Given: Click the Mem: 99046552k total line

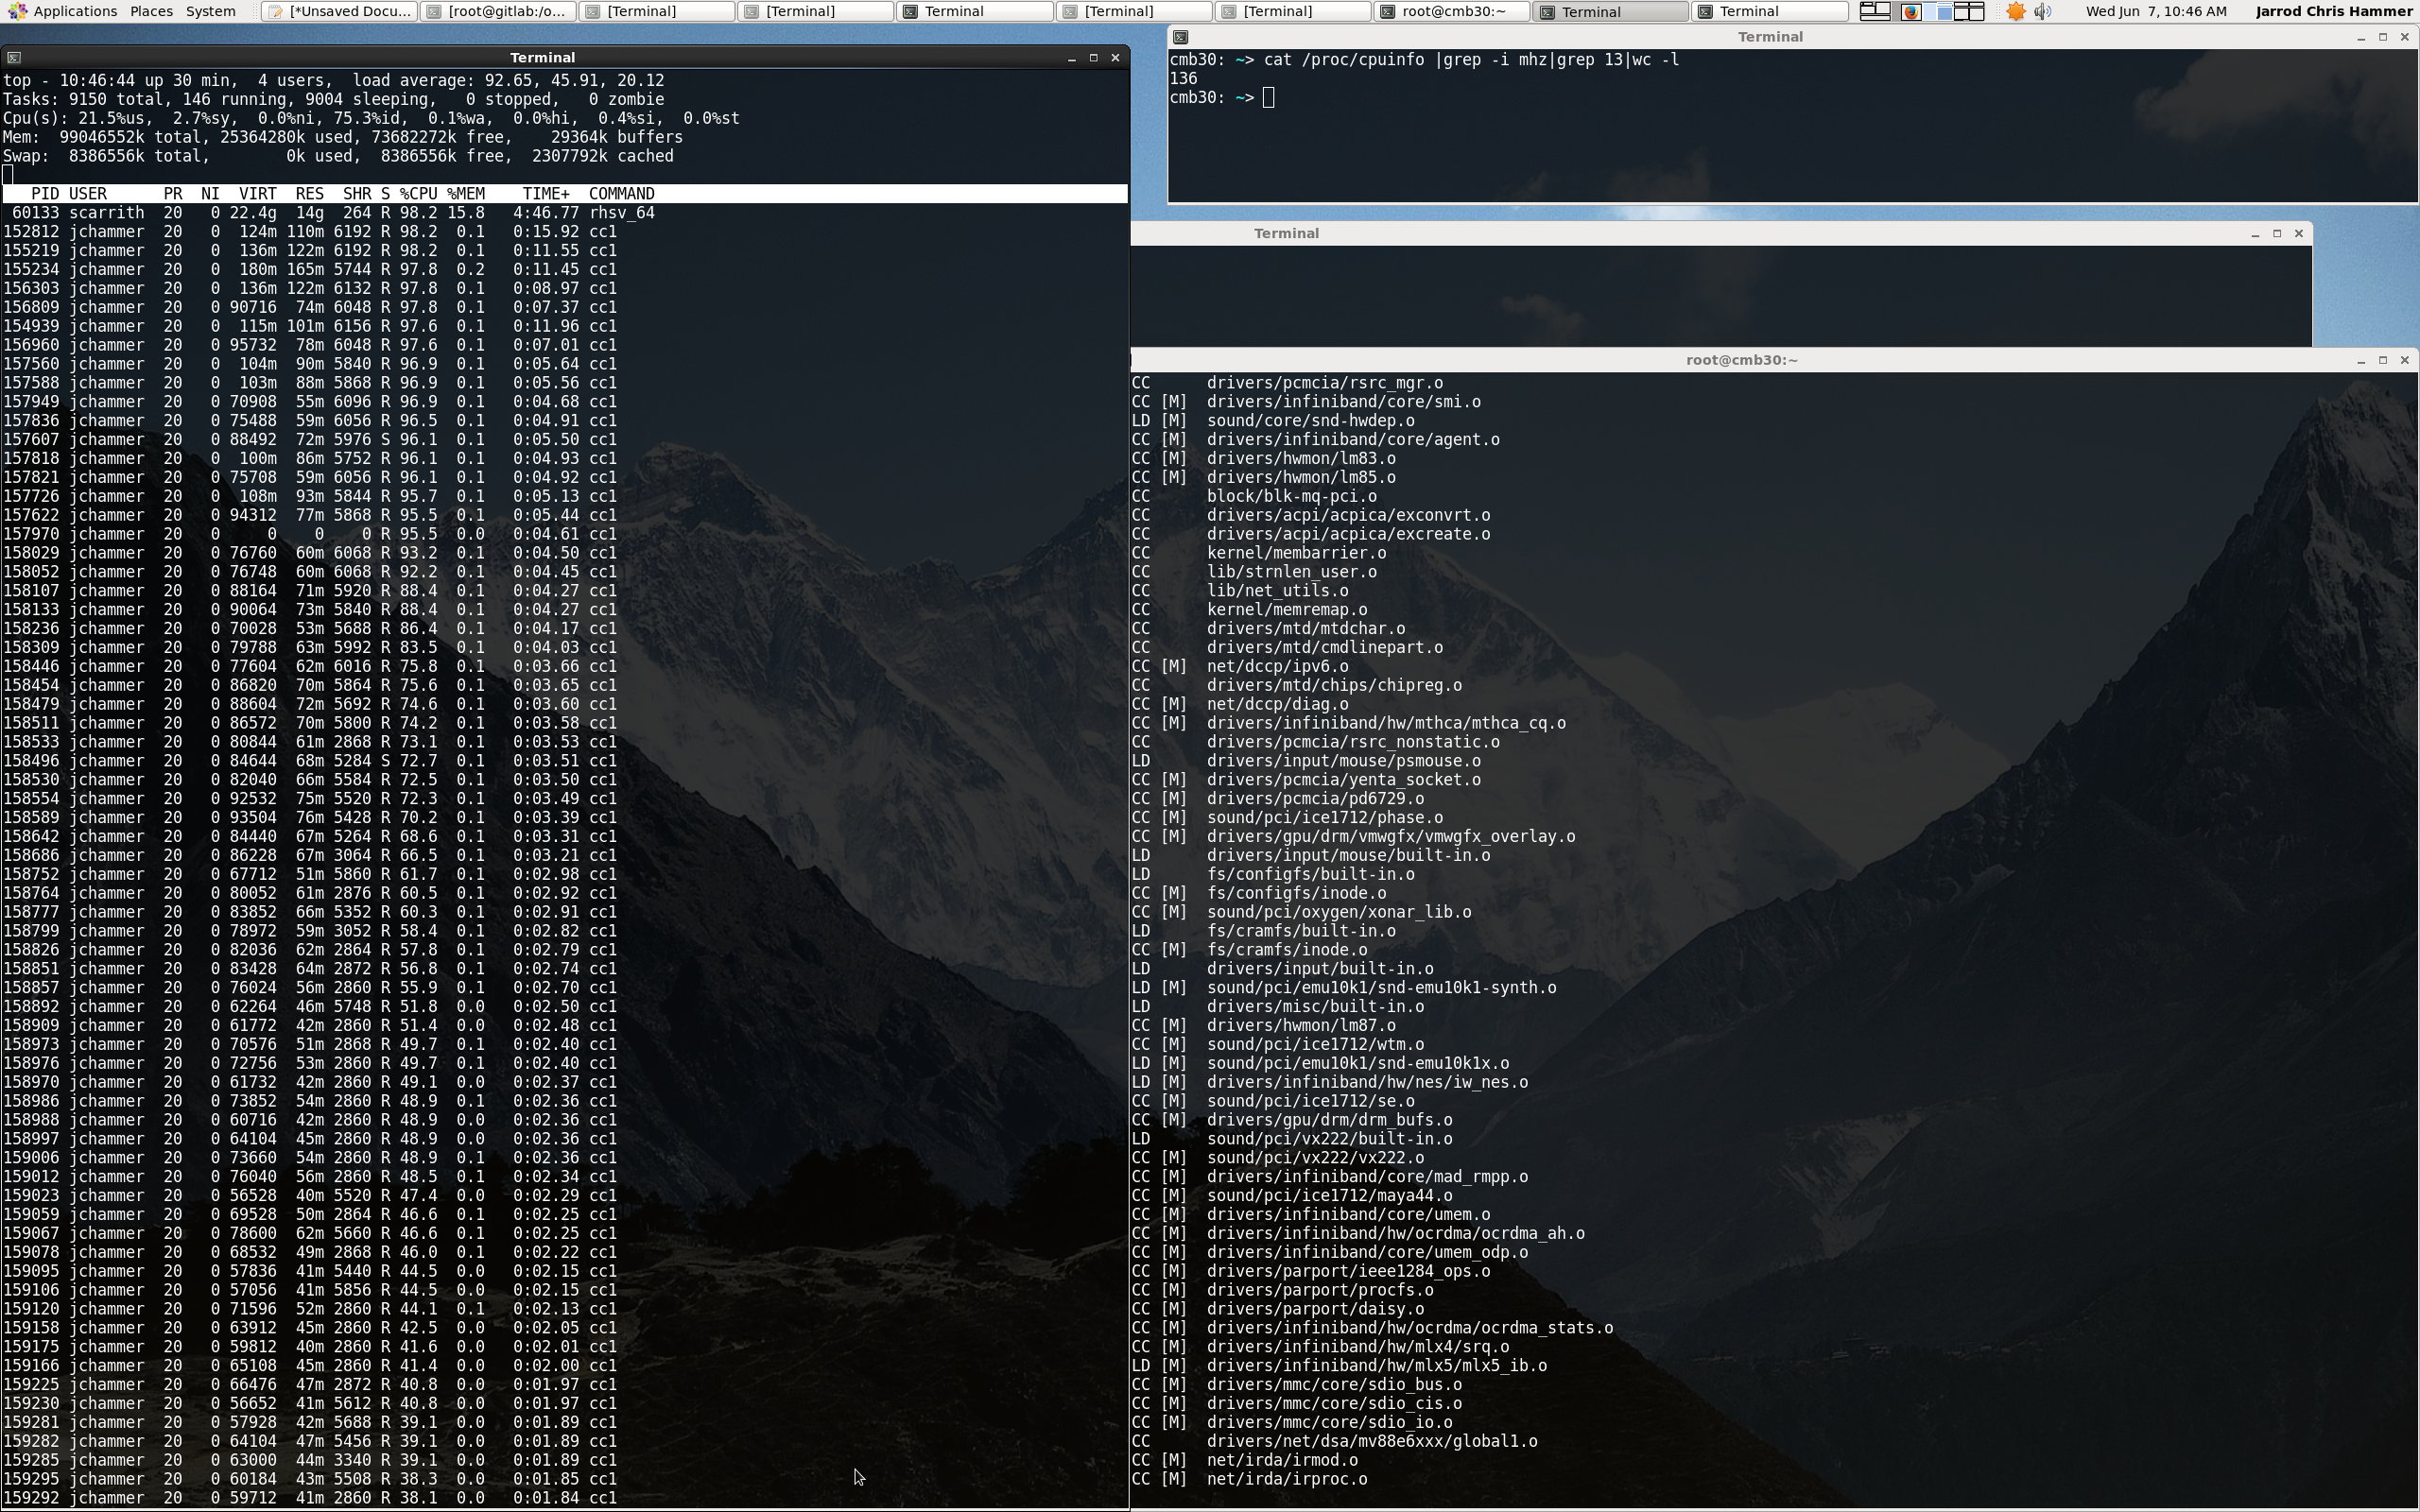Looking at the screenshot, I should (343, 137).
